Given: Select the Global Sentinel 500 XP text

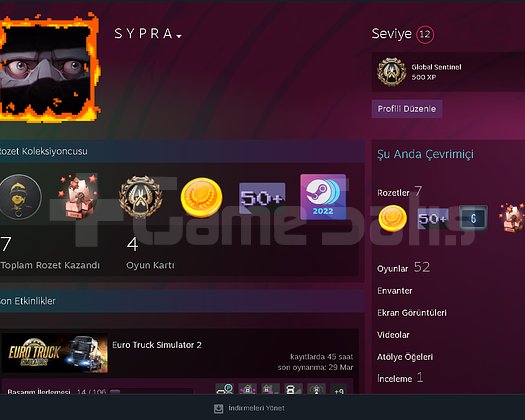Looking at the screenshot, I should pos(436,72).
